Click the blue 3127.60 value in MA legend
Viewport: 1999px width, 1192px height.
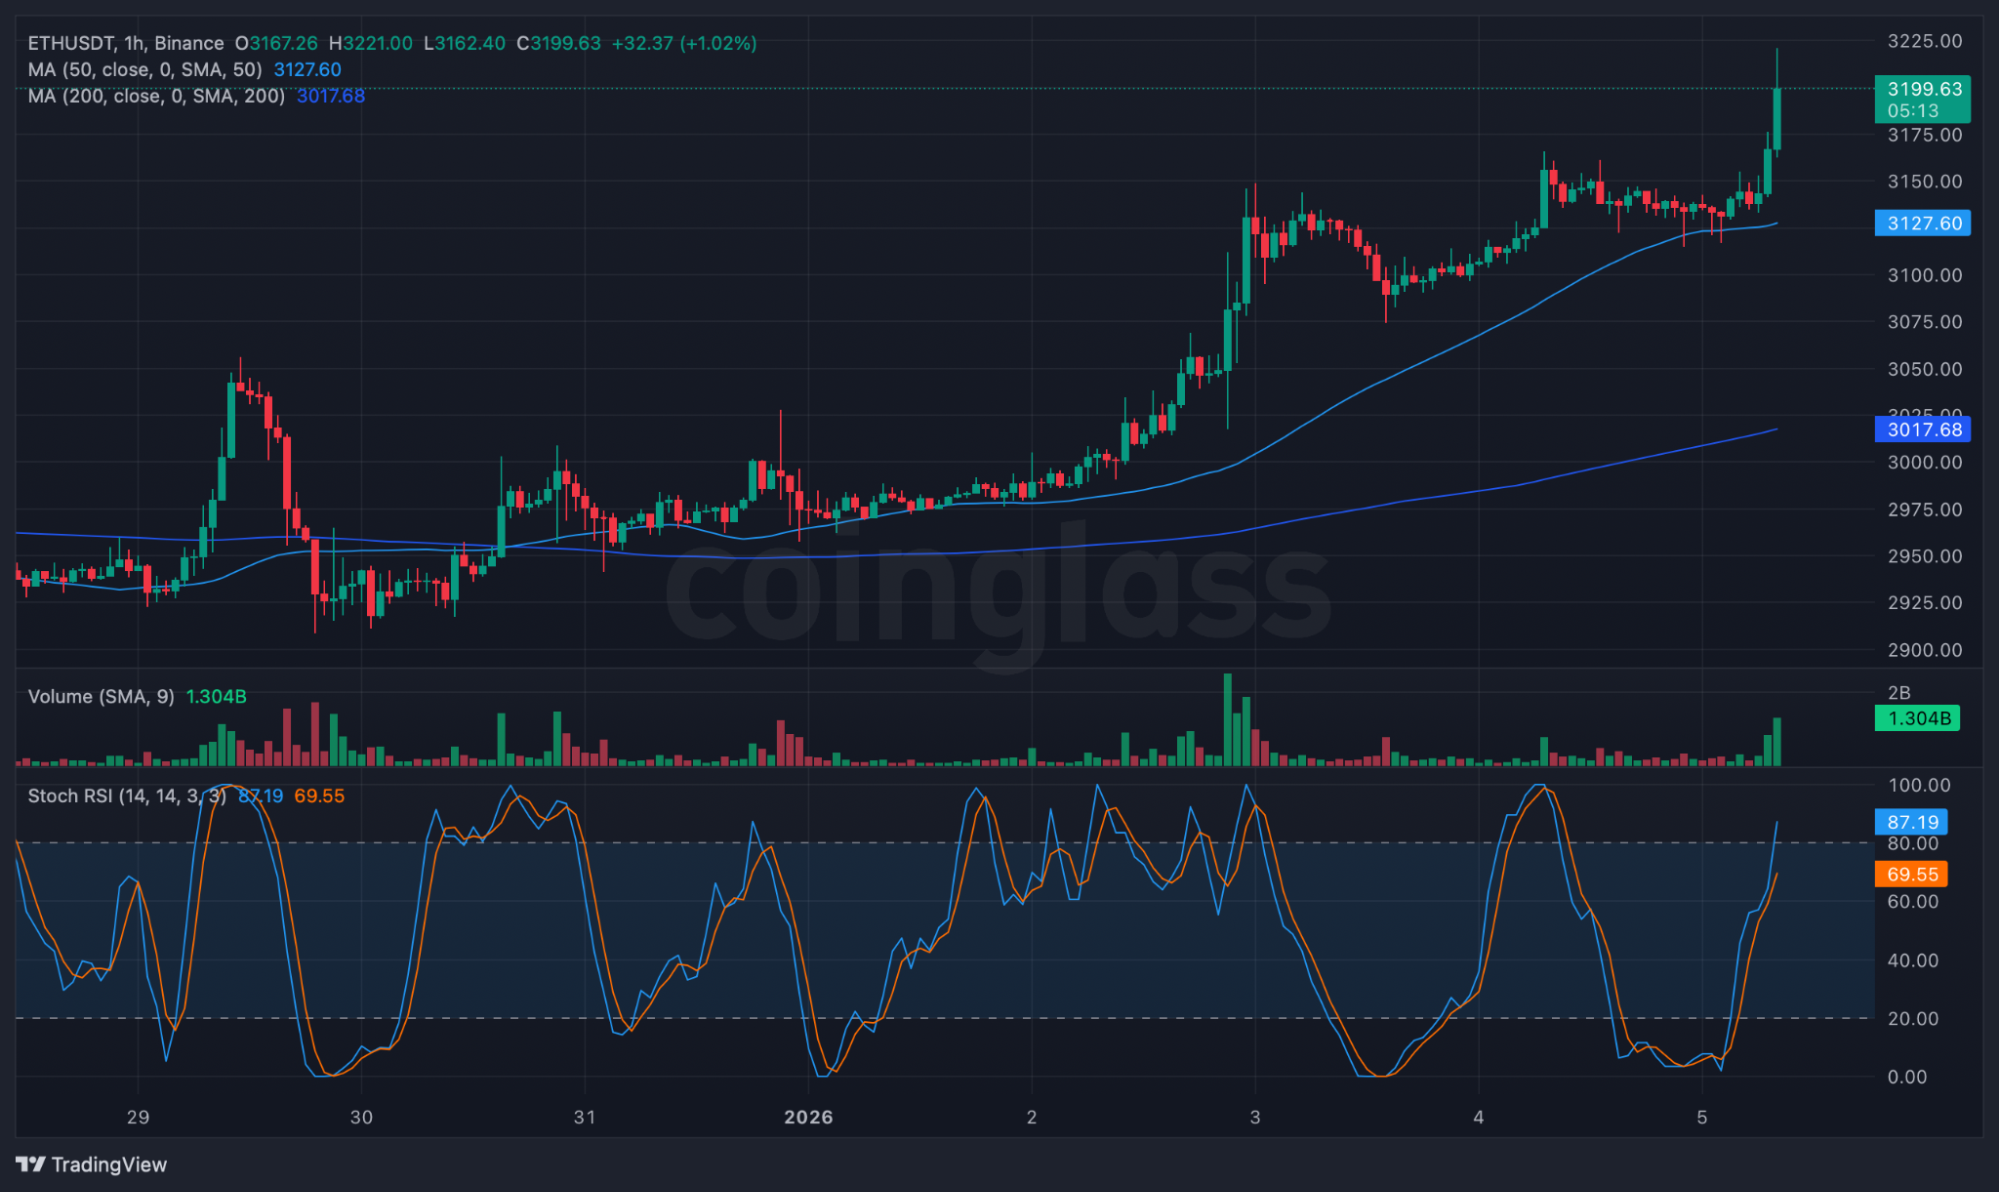[x=307, y=70]
